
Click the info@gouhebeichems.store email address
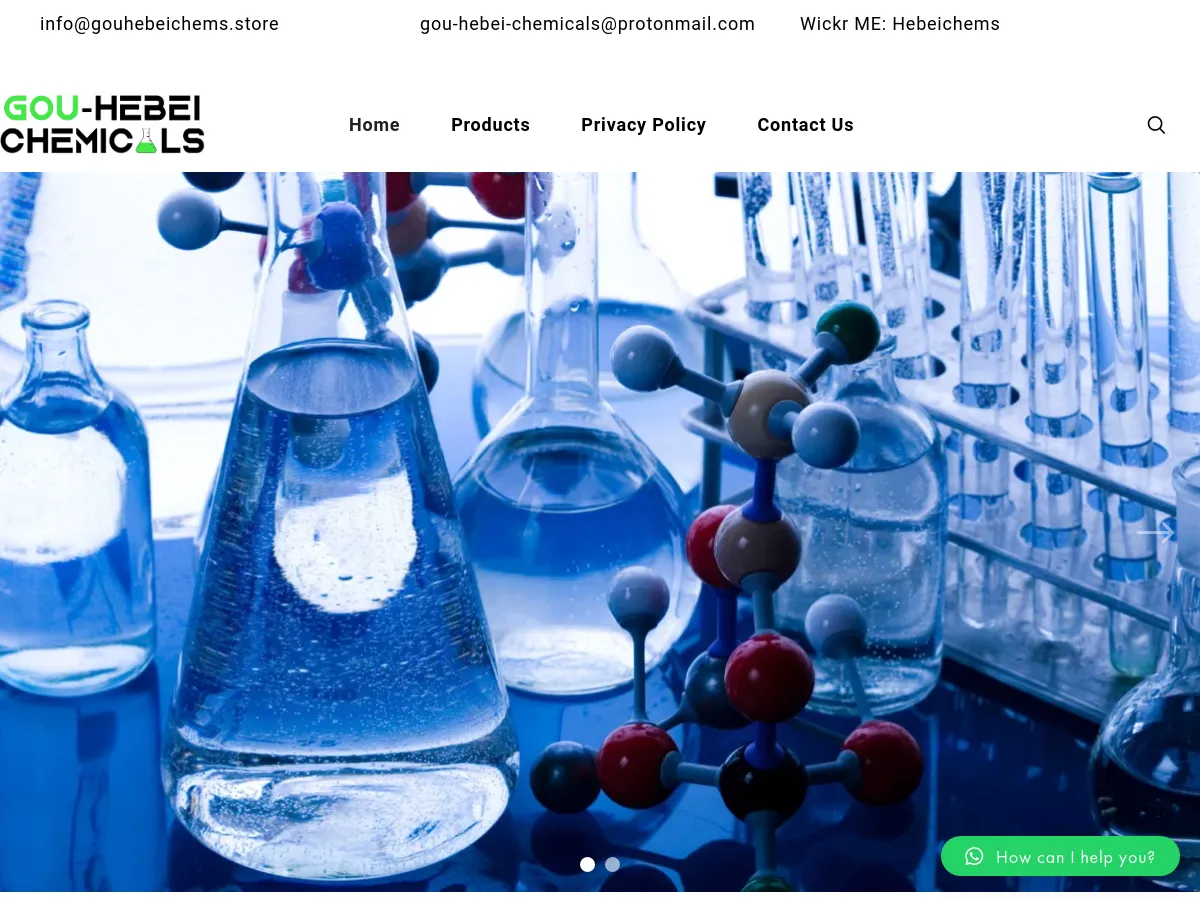[159, 24]
